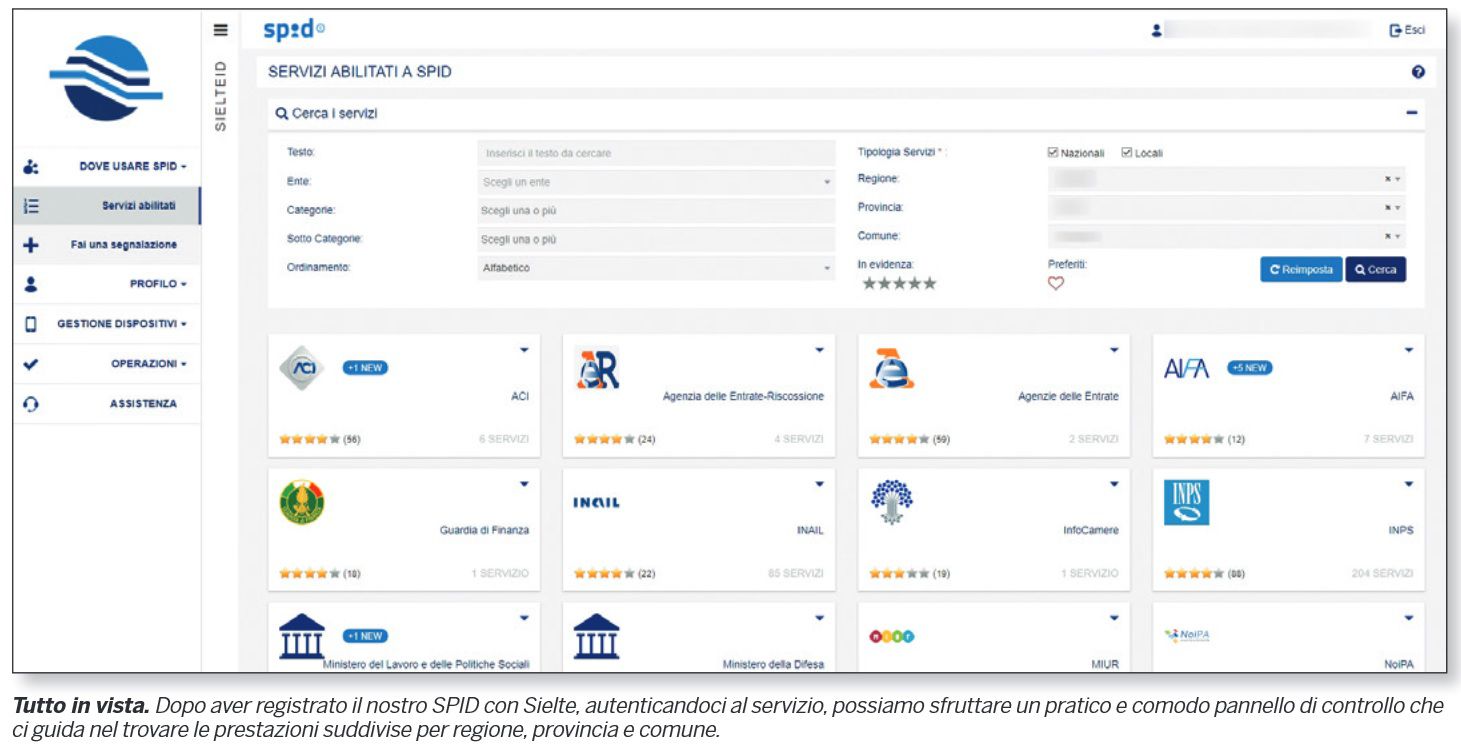
Task: Clear the Regione selection with its x
Action: click(1387, 179)
